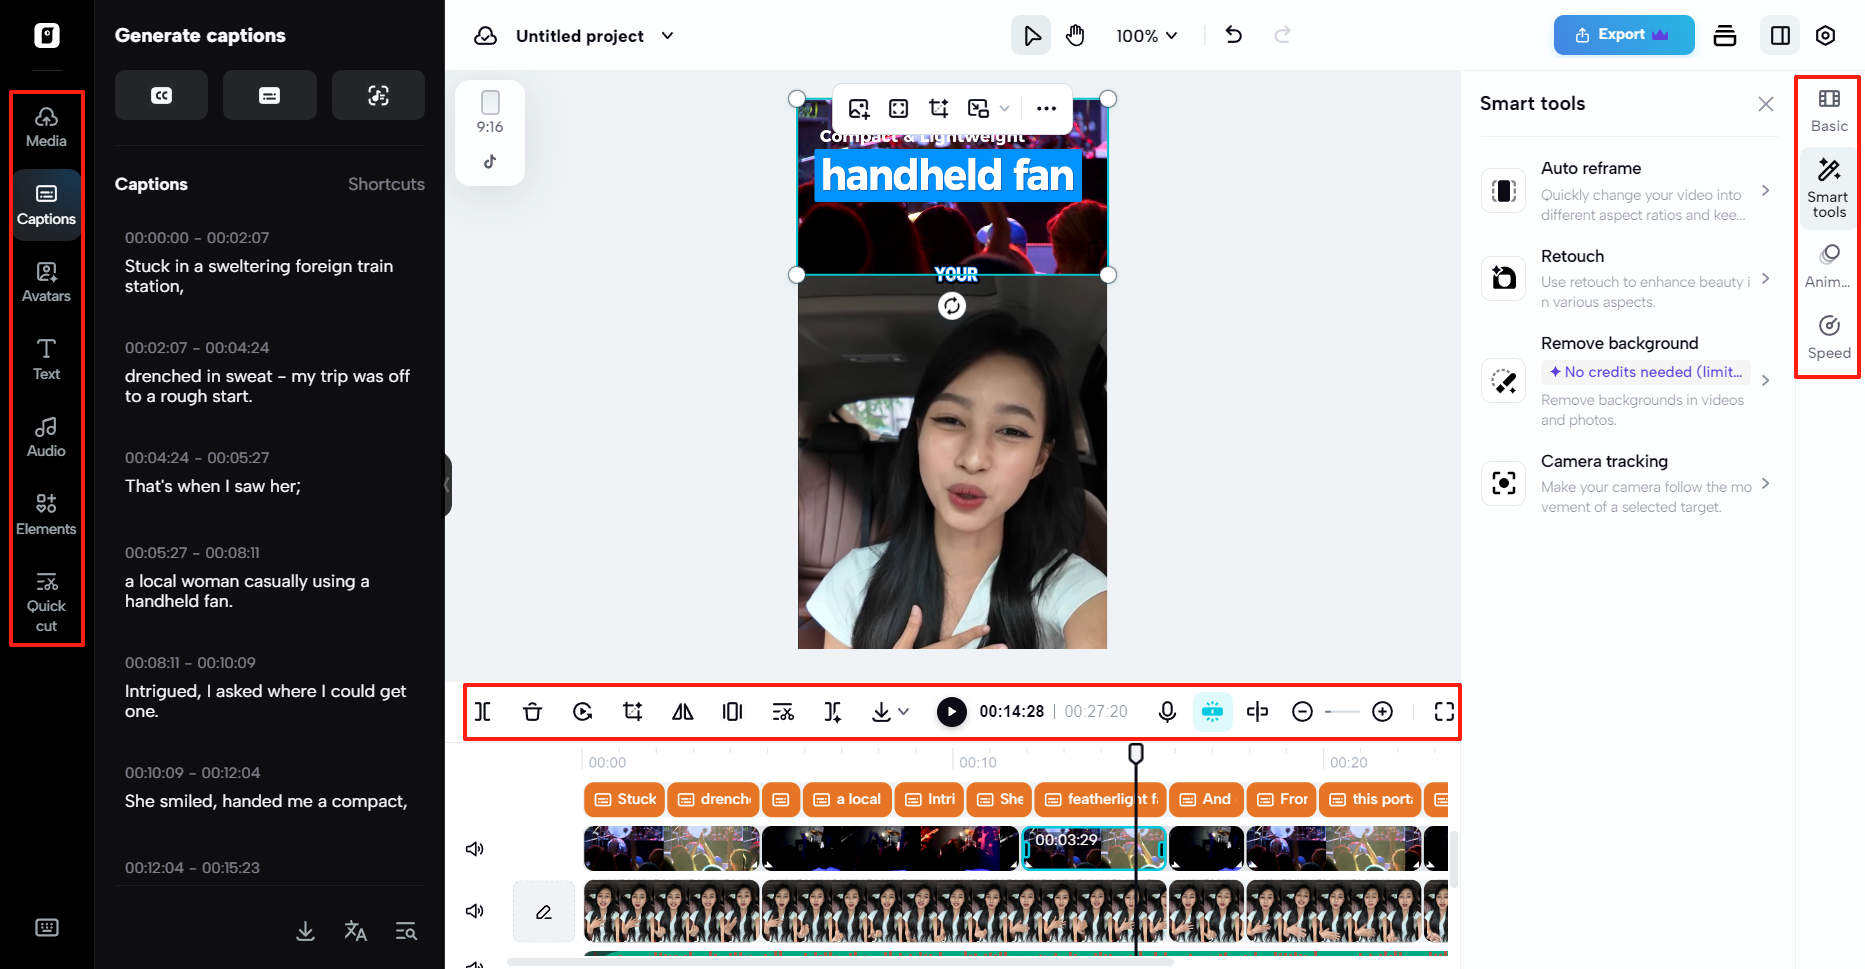This screenshot has height=969, width=1865.
Task: Mirror the clip using the flip icon
Action: click(682, 711)
